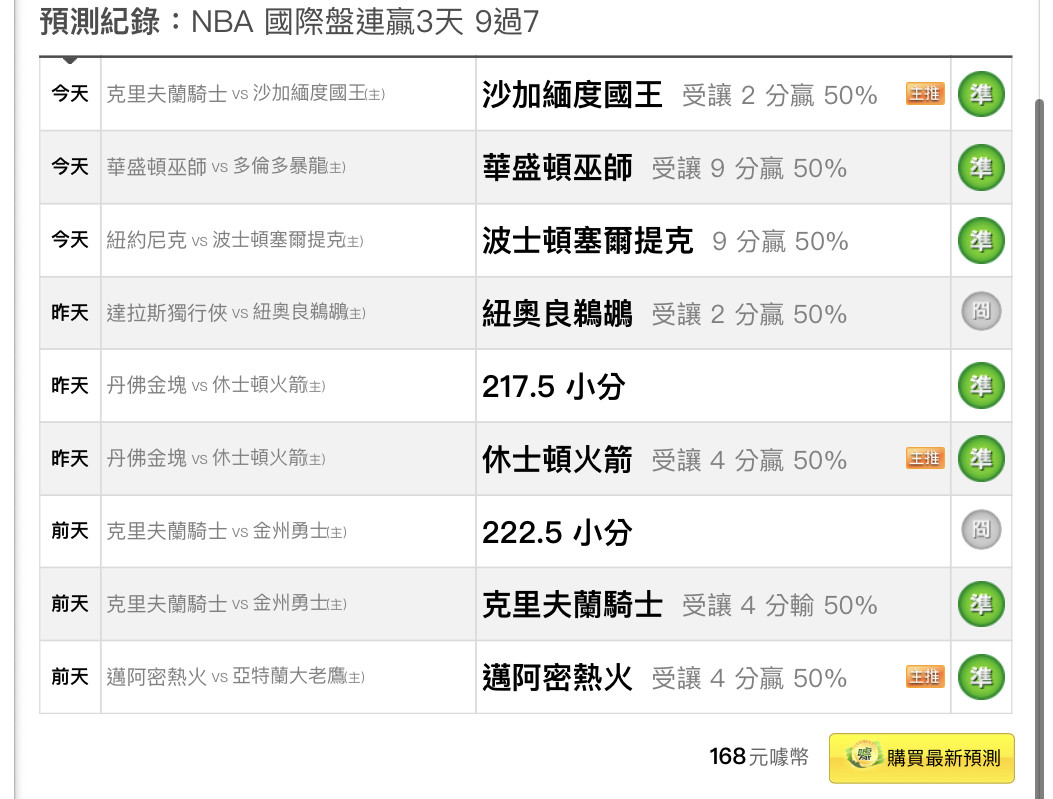
Task: Open 紐約尼克 vs 波士頓塞爾提克 matchup
Action: (235, 240)
